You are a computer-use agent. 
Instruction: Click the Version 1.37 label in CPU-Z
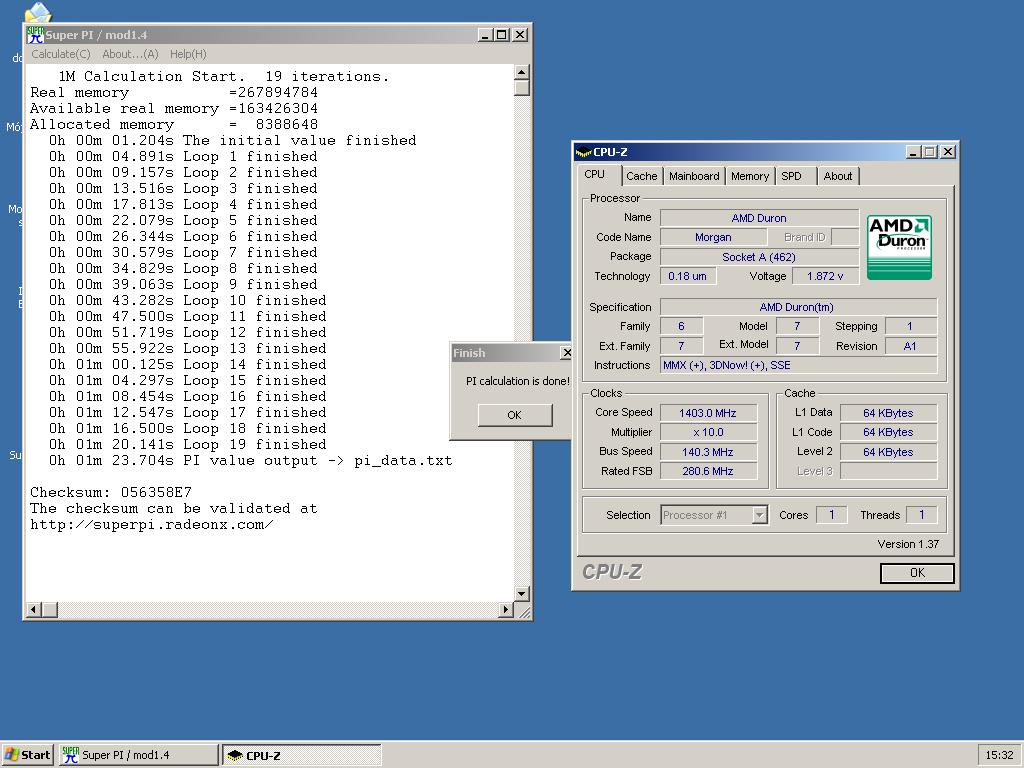click(x=908, y=544)
